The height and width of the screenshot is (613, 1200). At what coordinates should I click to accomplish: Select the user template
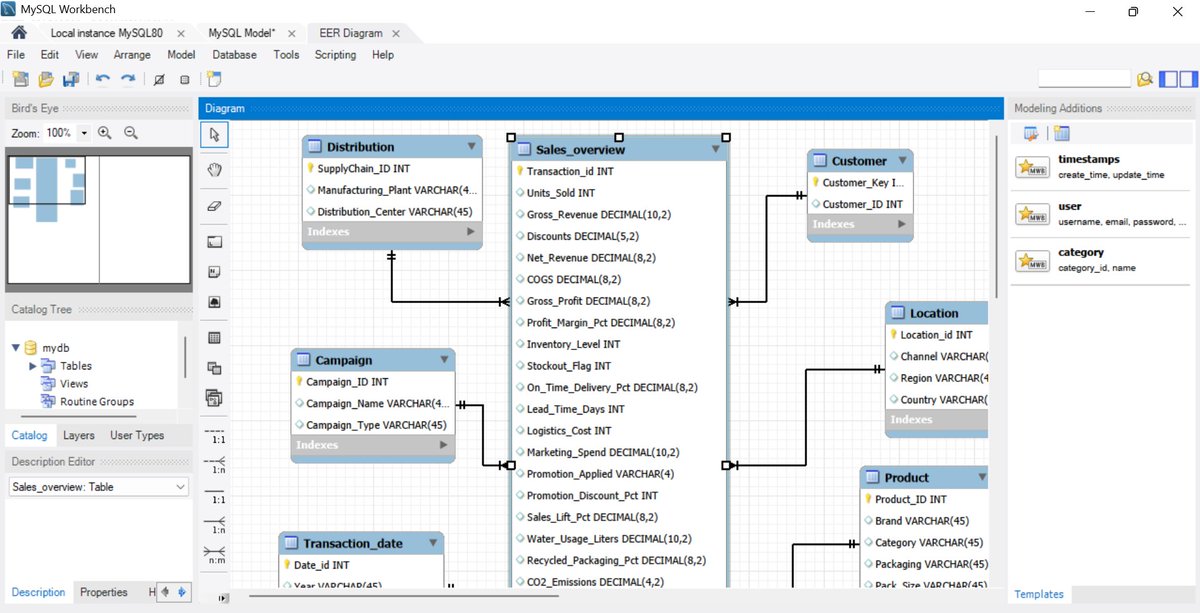(x=1102, y=214)
